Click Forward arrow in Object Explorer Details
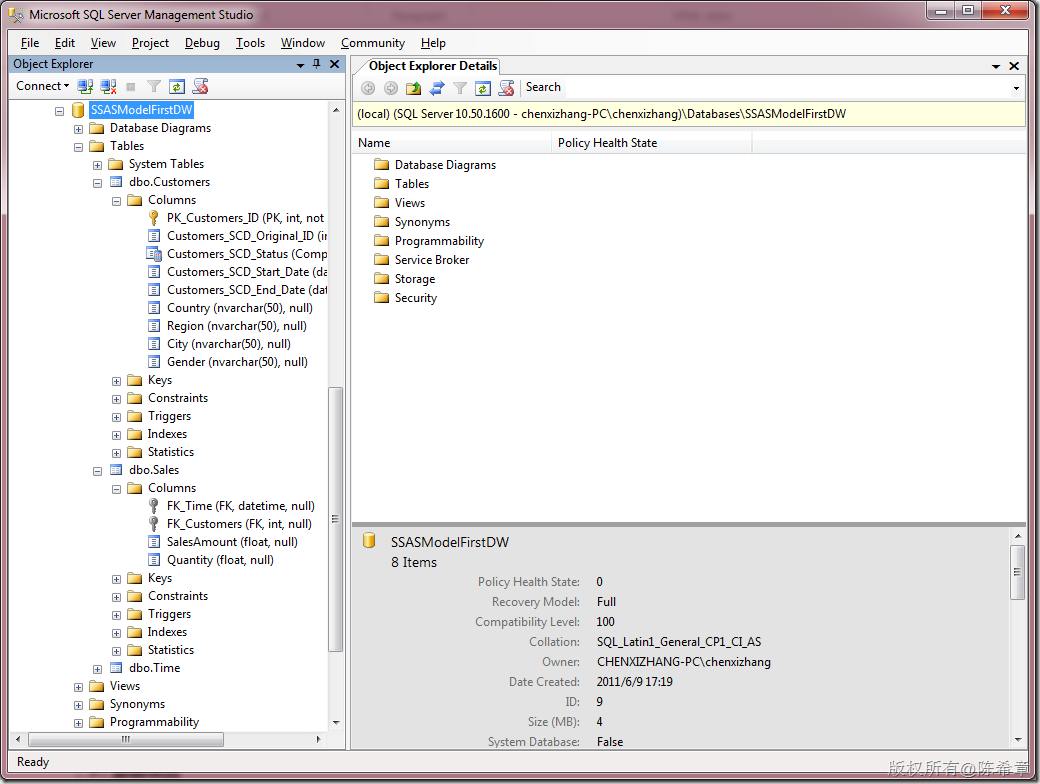The width and height of the screenshot is (1040, 784). (x=391, y=88)
